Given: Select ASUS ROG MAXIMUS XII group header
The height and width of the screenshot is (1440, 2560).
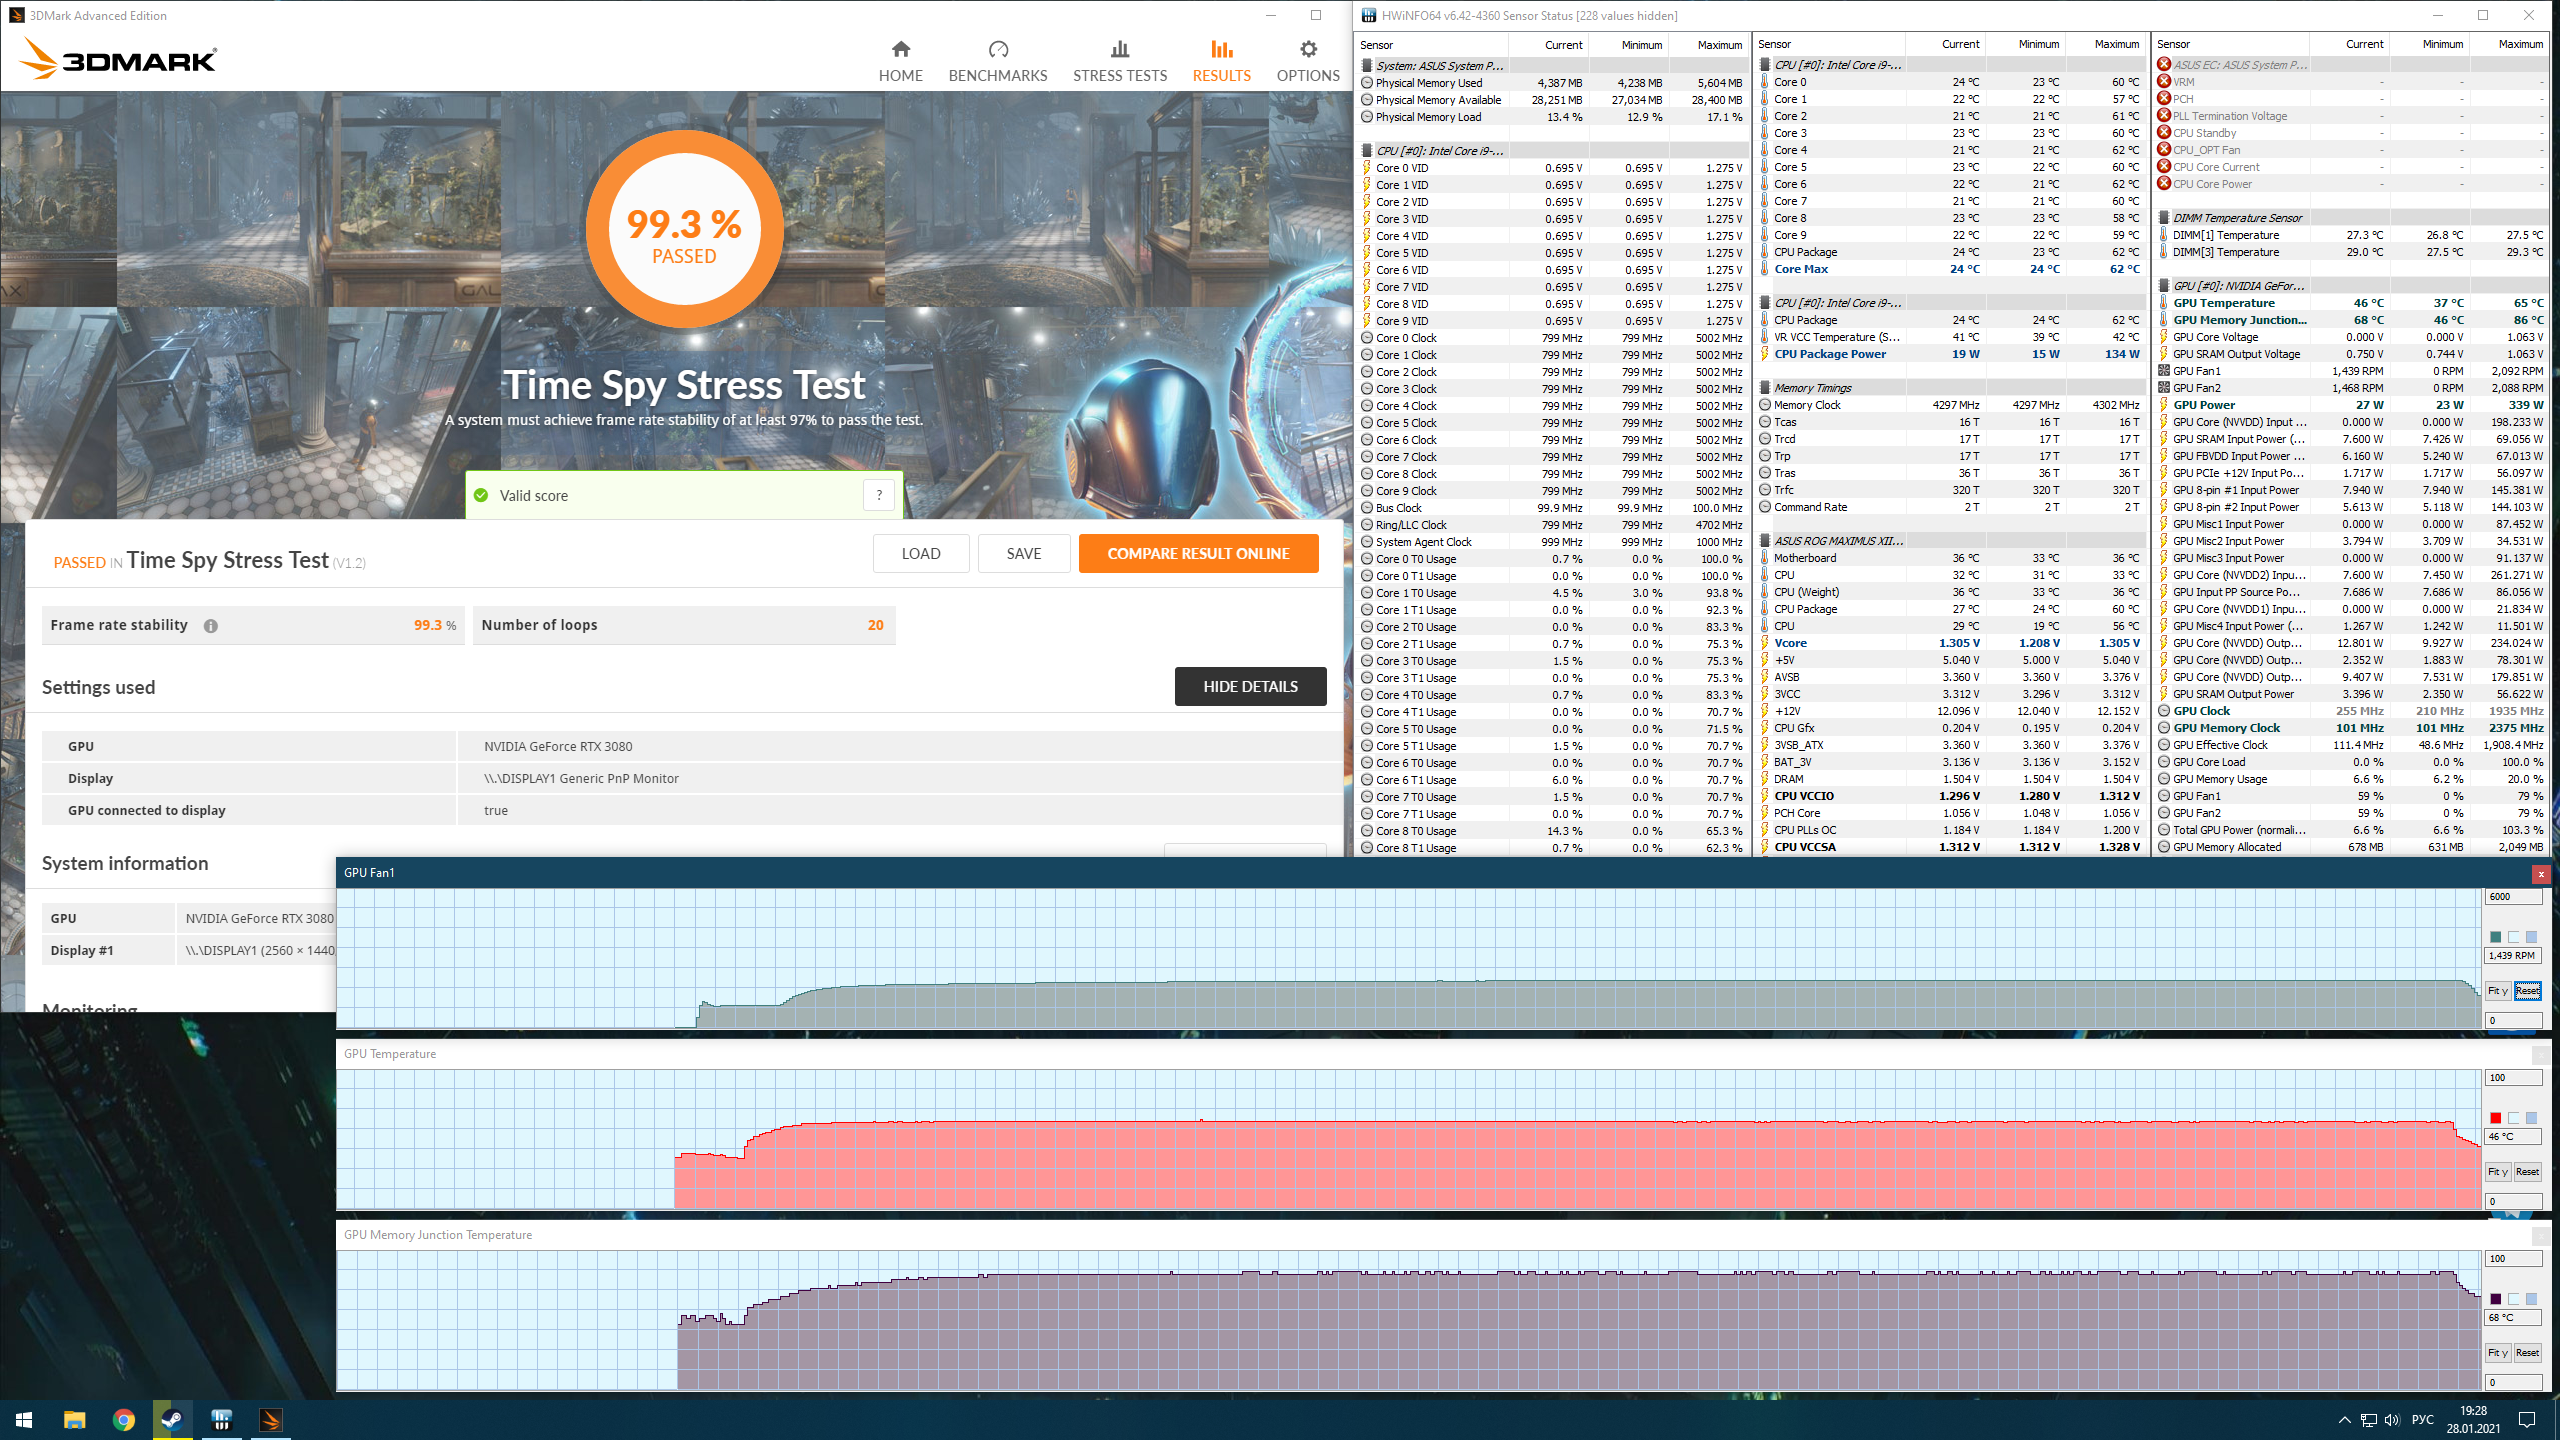Looking at the screenshot, I should [x=1950, y=541].
